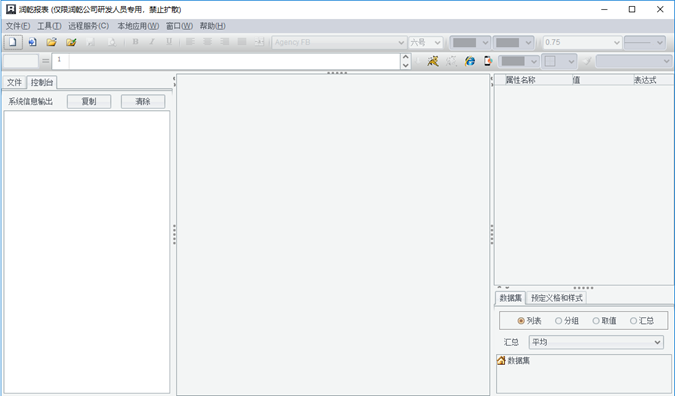This screenshot has width=675, height=396.
Task: Click the app logo in the title bar
Action: click(11, 9)
